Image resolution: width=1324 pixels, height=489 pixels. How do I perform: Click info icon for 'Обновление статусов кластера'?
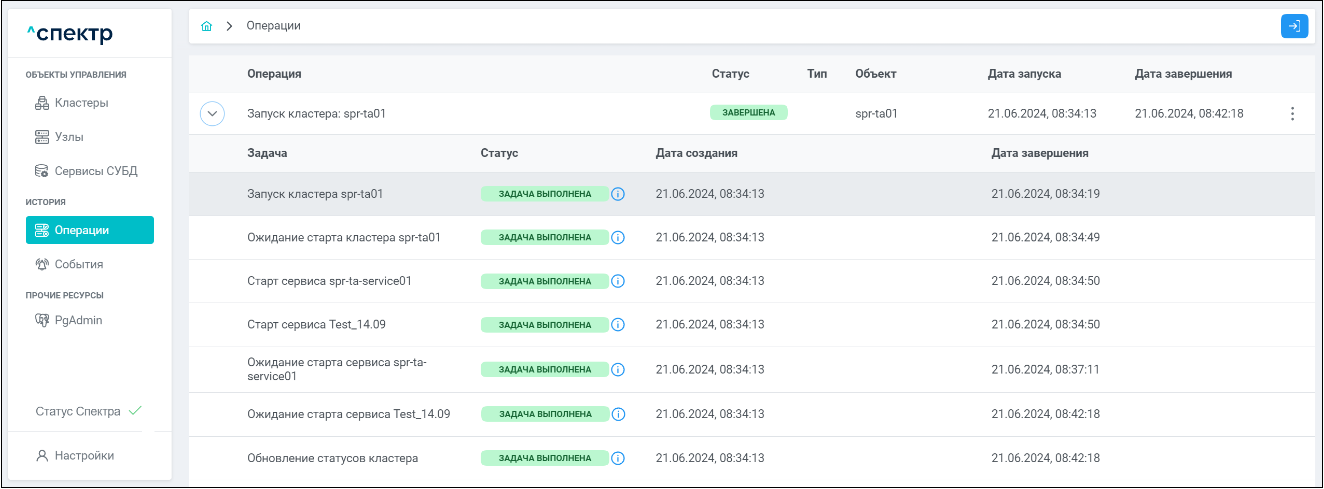click(618, 458)
